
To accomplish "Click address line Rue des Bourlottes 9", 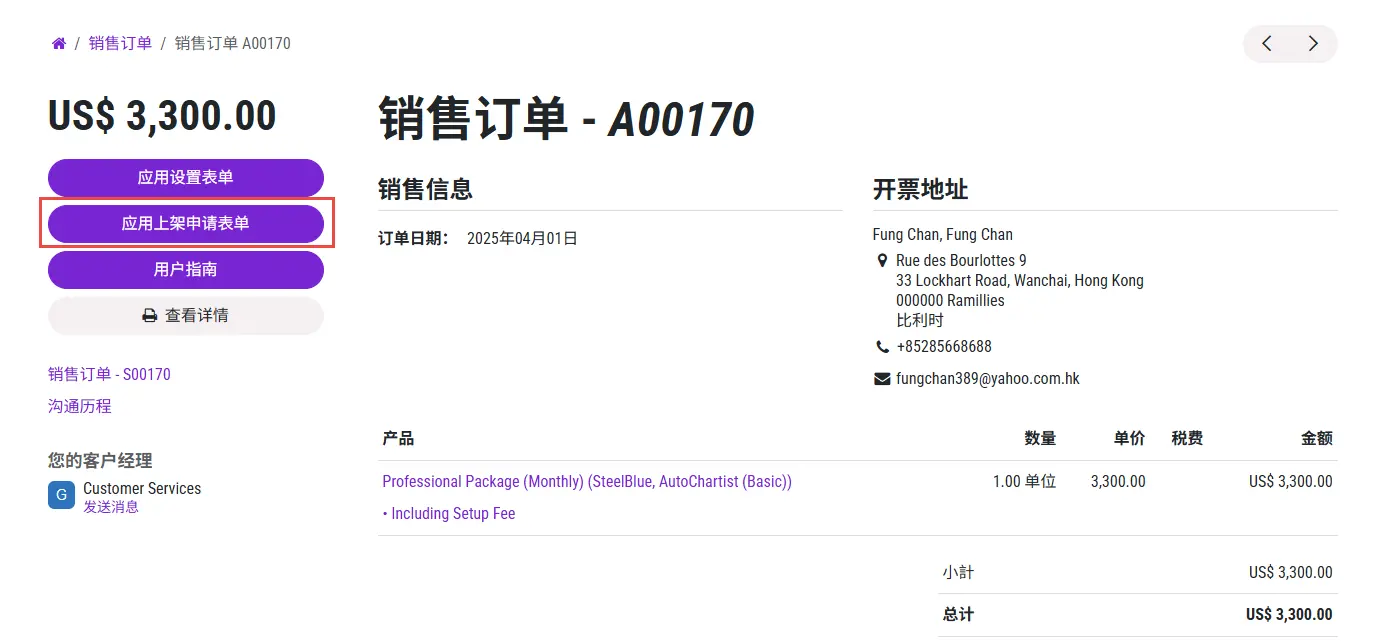I will pos(961,261).
